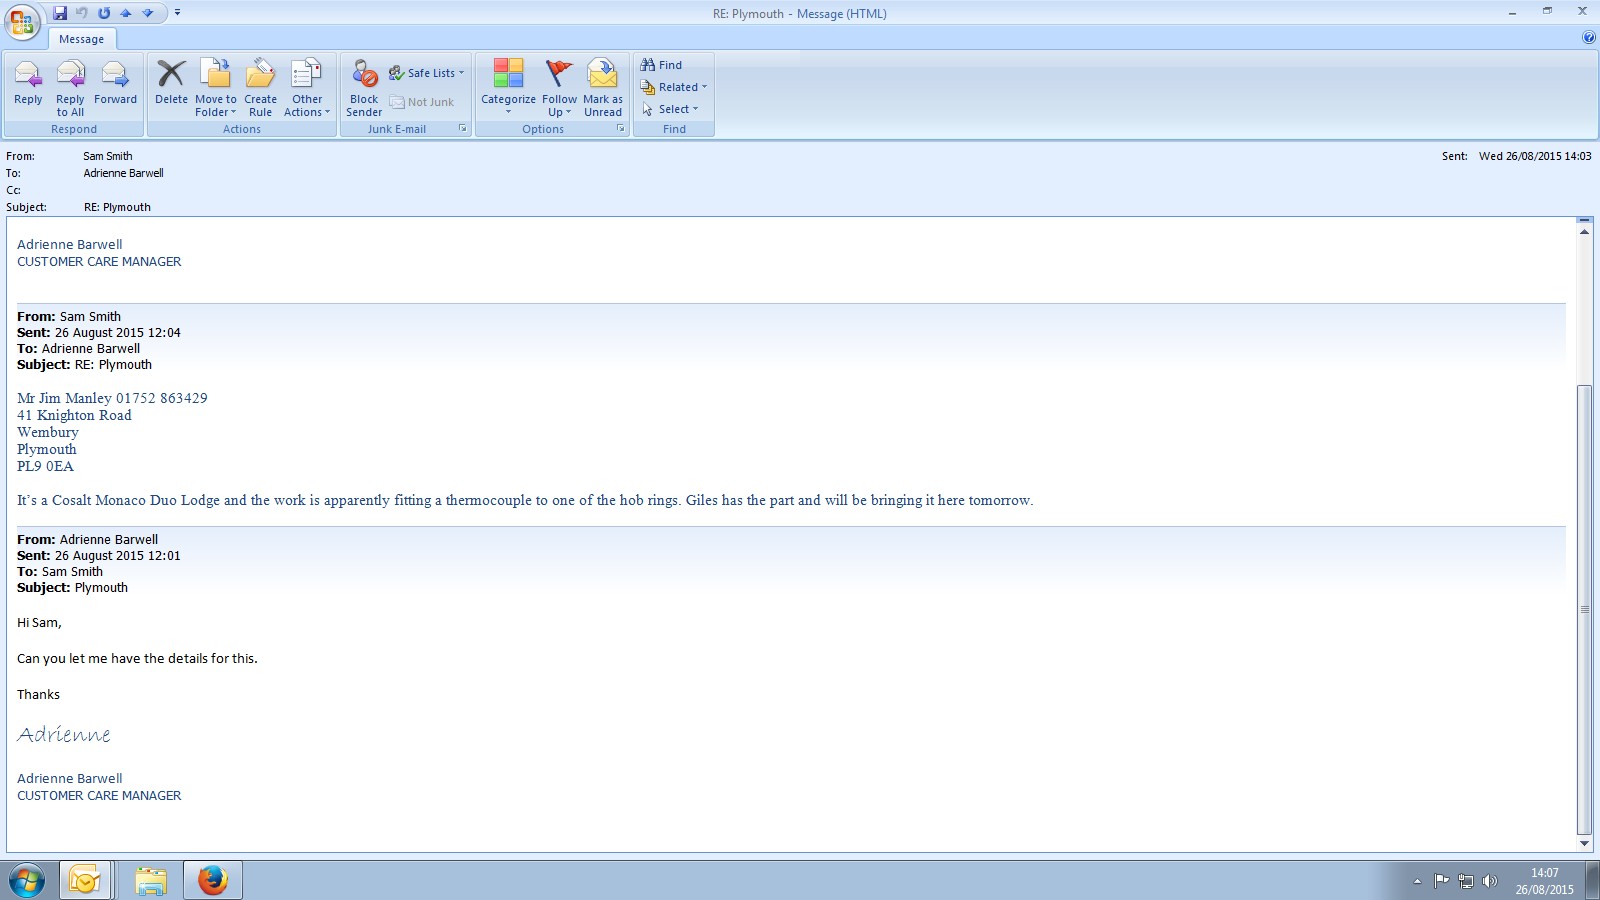Choose Reply to All in the Respond group
The image size is (1600, 900).
pos(70,87)
